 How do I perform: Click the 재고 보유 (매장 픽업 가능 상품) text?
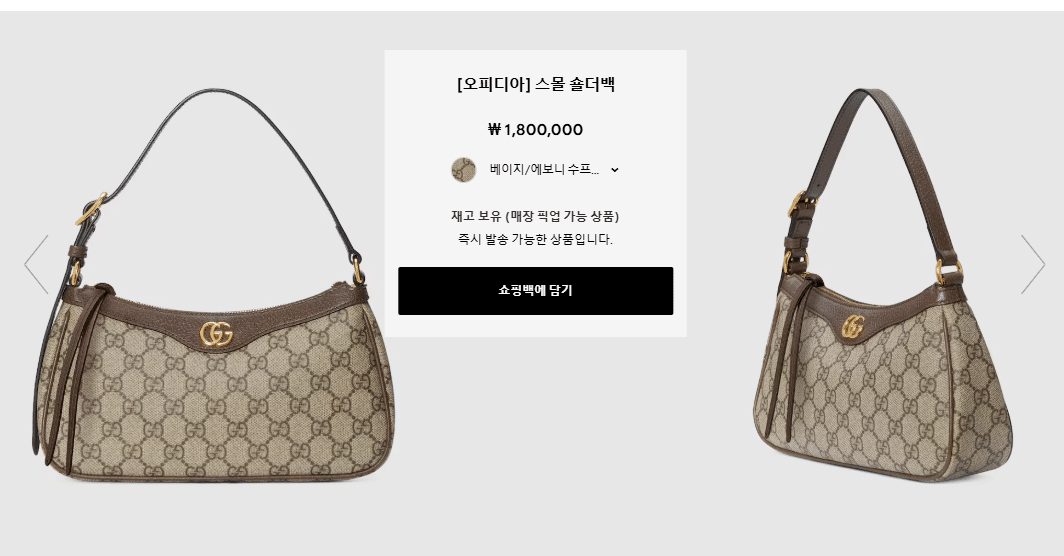tap(535, 216)
